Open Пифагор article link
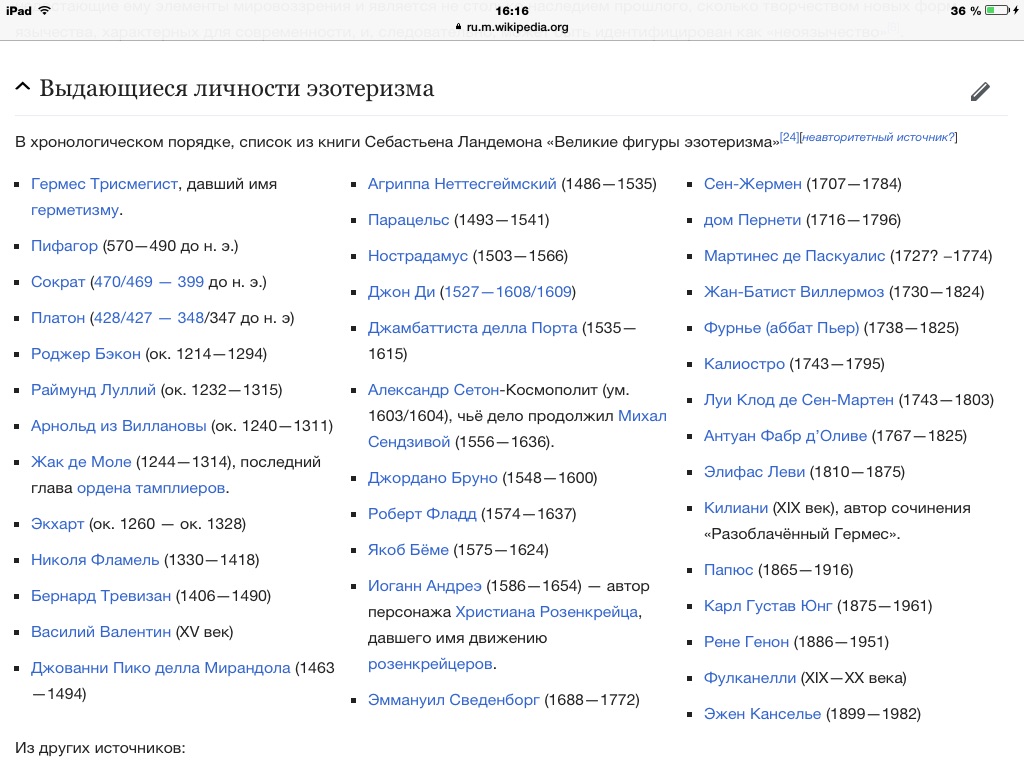The image size is (1024, 768). click(64, 246)
